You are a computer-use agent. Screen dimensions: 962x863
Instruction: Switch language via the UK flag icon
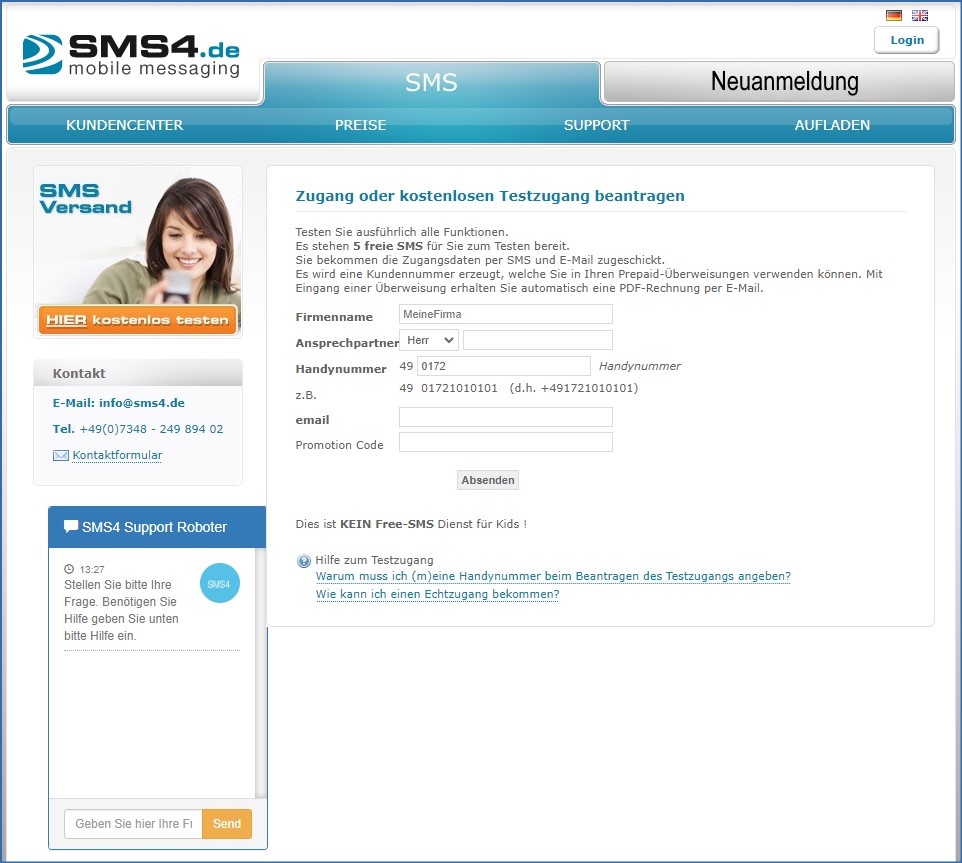coord(920,15)
